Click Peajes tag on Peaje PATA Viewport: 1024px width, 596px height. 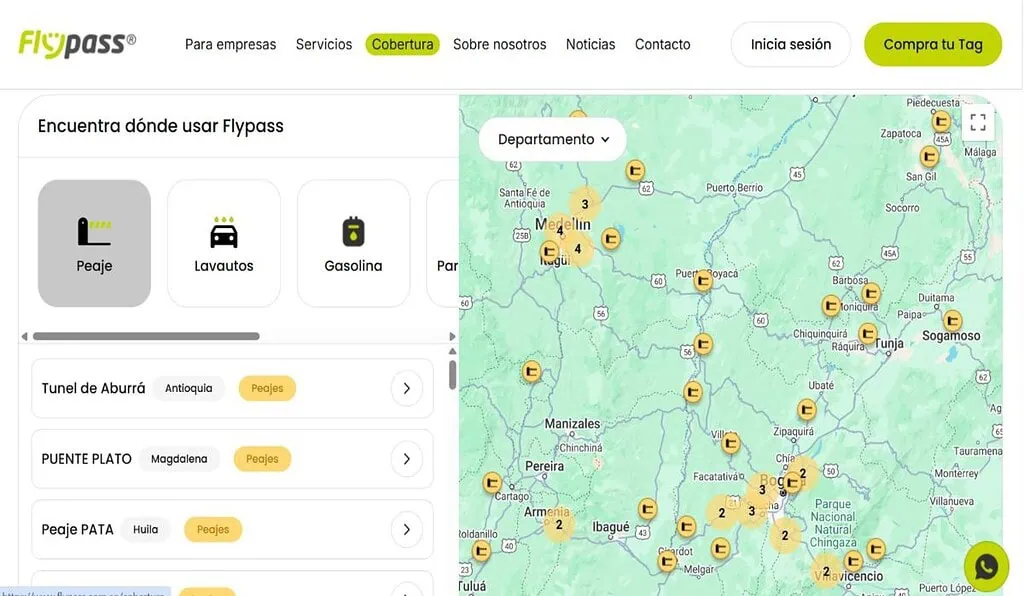pos(213,529)
